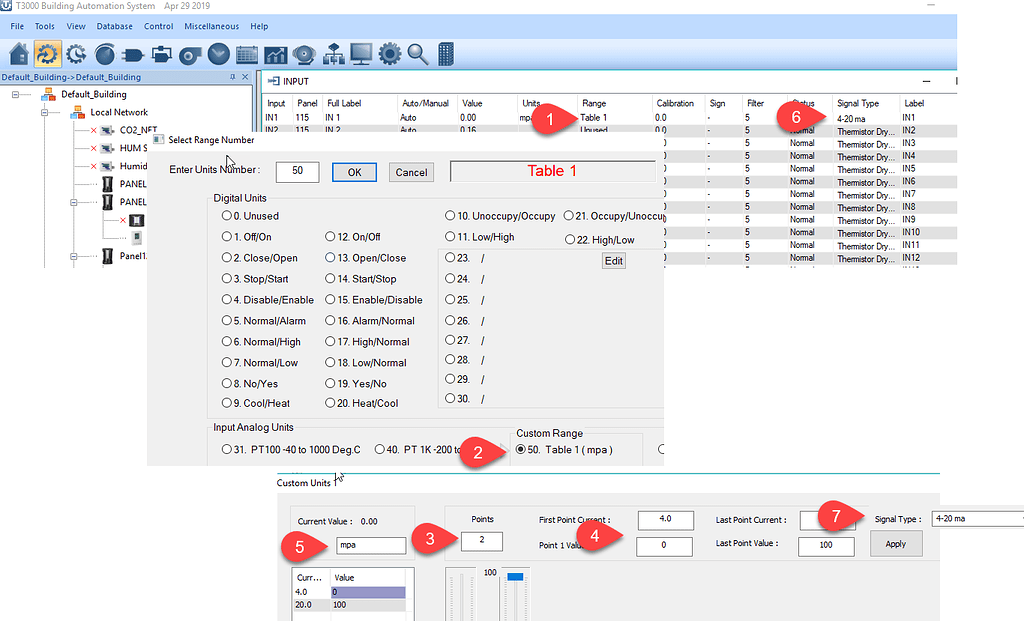Click the Home icon in the toolbar
1024x621 pixels.
pyautogui.click(x=17, y=55)
